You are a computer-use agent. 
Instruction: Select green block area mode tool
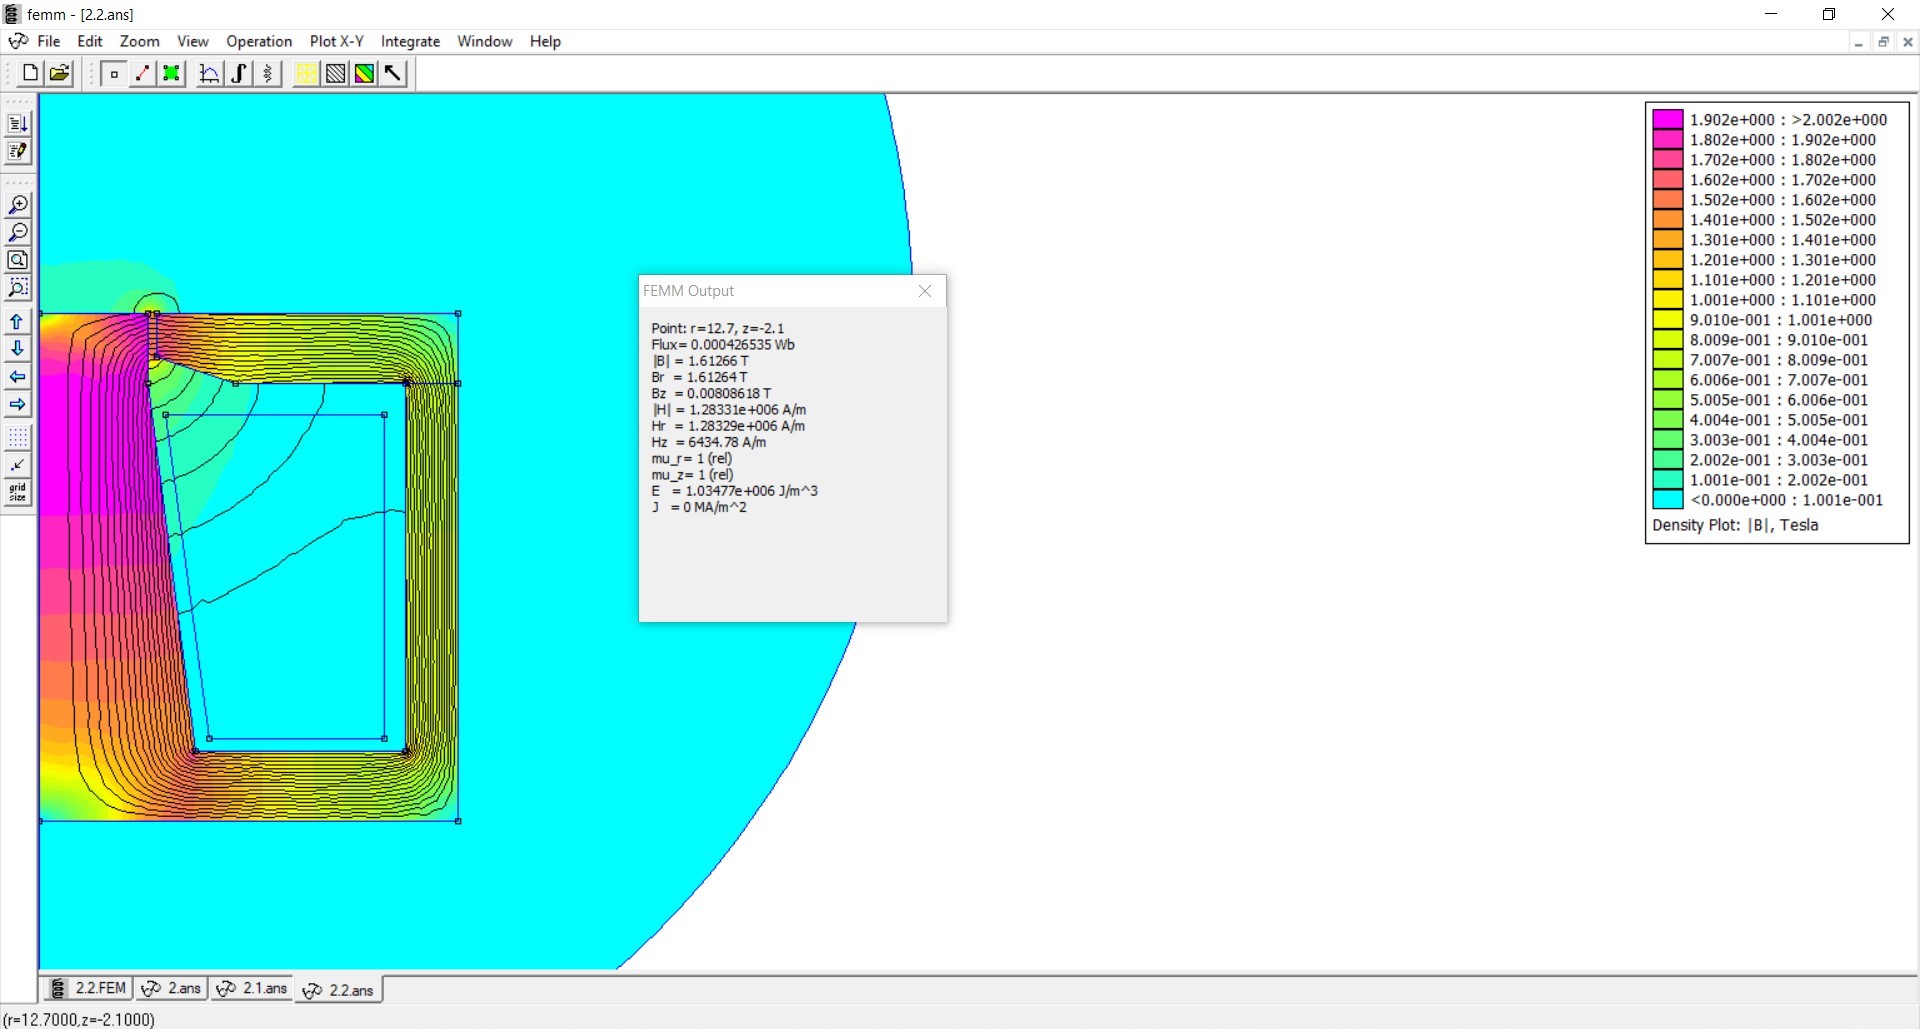point(172,73)
